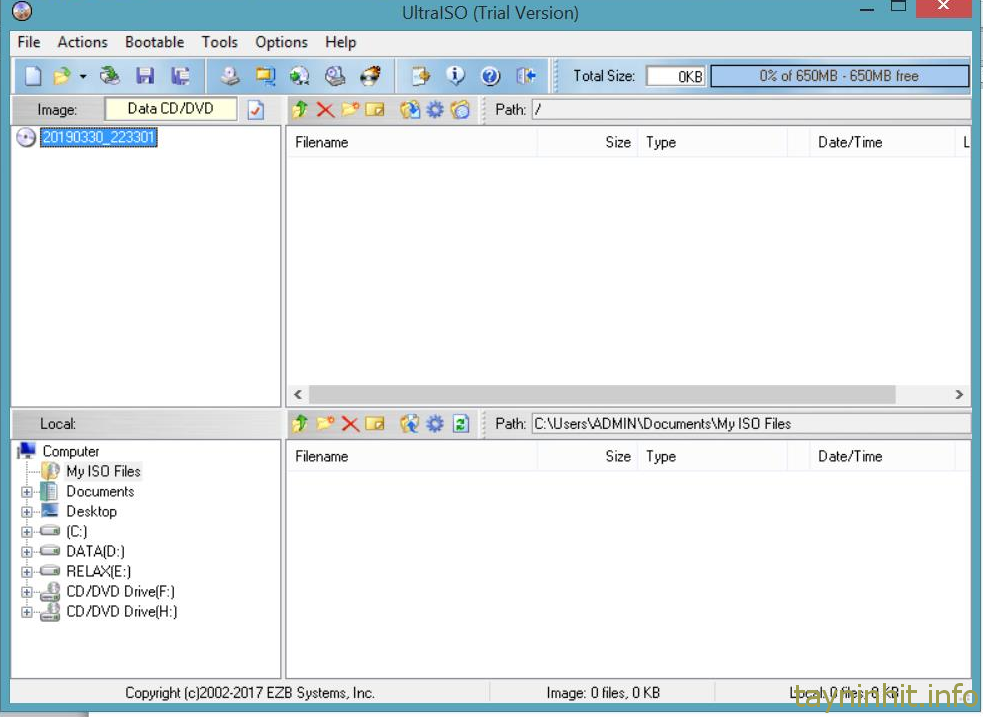Open the Tools menu
Image resolution: width=983 pixels, height=717 pixels.
click(219, 42)
